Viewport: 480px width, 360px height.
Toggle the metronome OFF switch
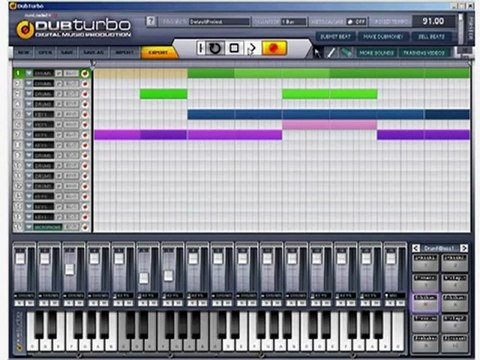tap(356, 22)
